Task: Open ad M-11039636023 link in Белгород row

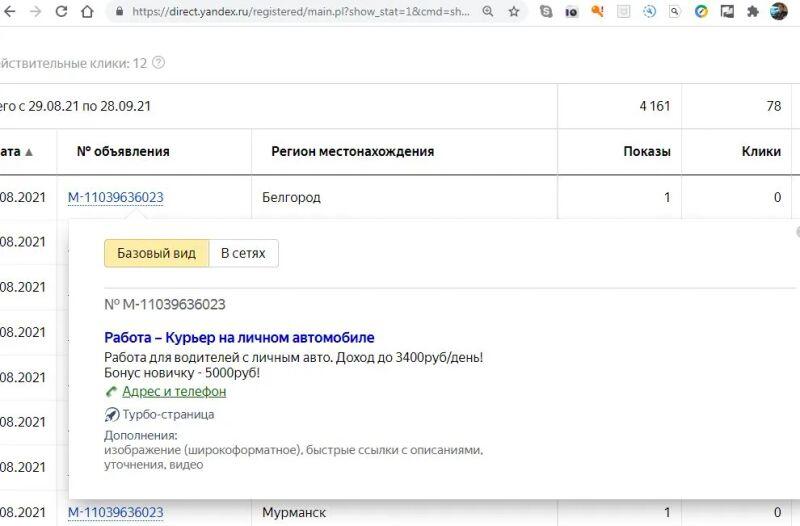Action: (x=115, y=198)
